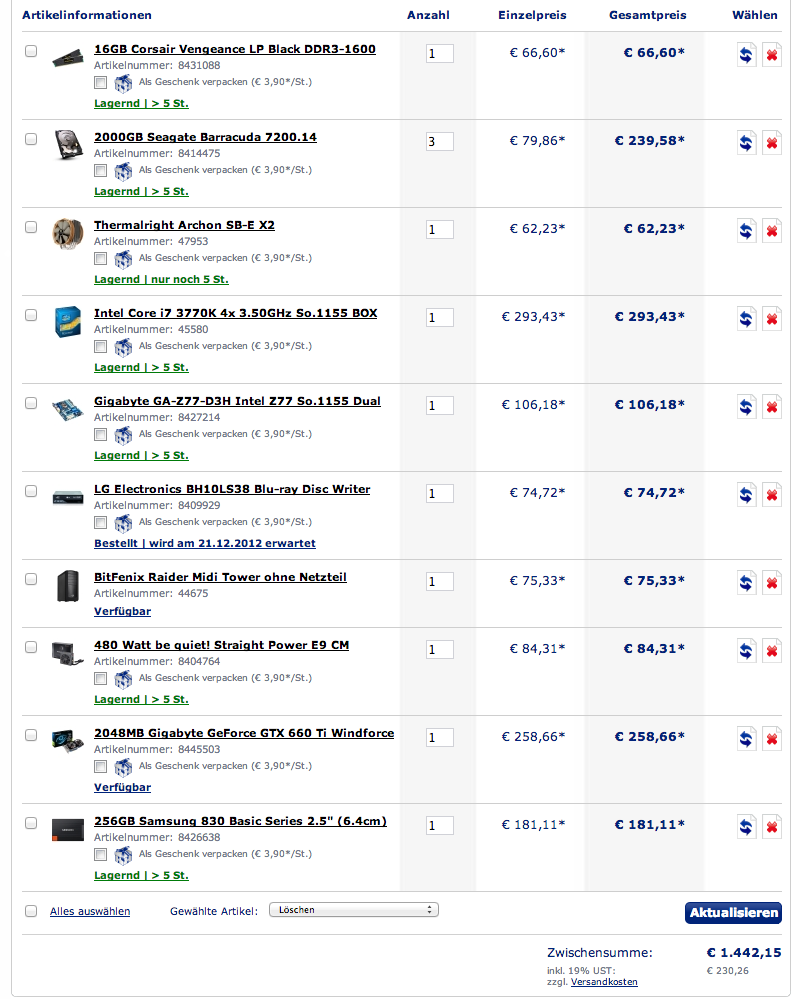799x999 pixels.
Task: Click refresh icon for Seagate Barracuda row
Action: pos(746,143)
